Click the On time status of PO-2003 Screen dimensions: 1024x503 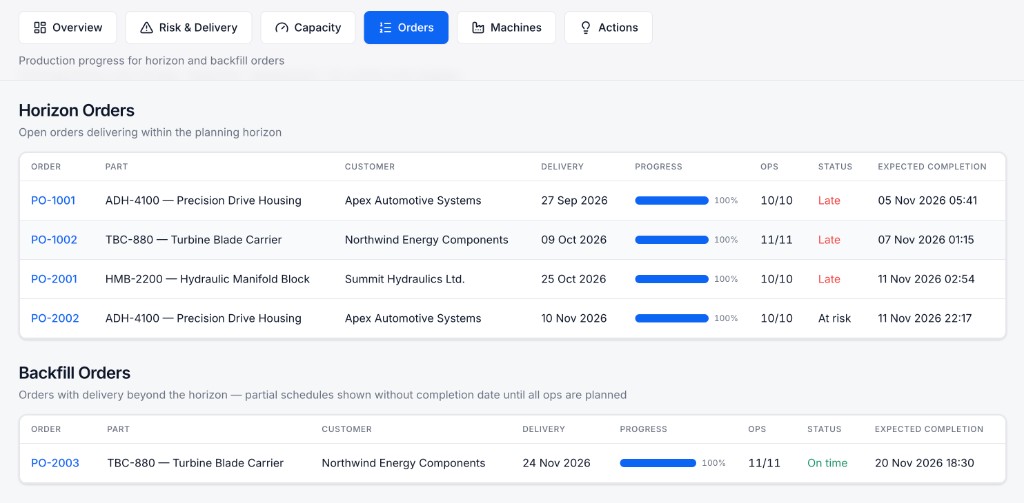(x=827, y=463)
